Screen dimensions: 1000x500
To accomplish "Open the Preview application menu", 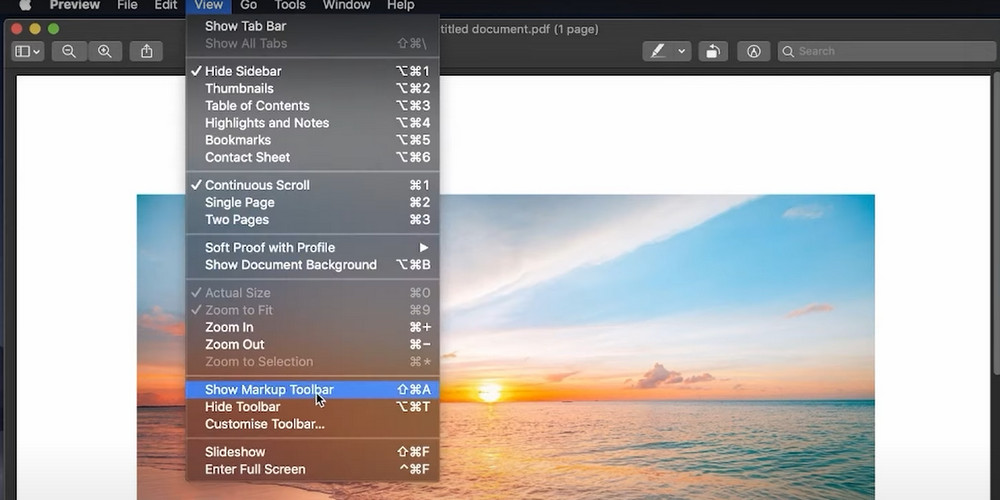I will coord(75,5).
